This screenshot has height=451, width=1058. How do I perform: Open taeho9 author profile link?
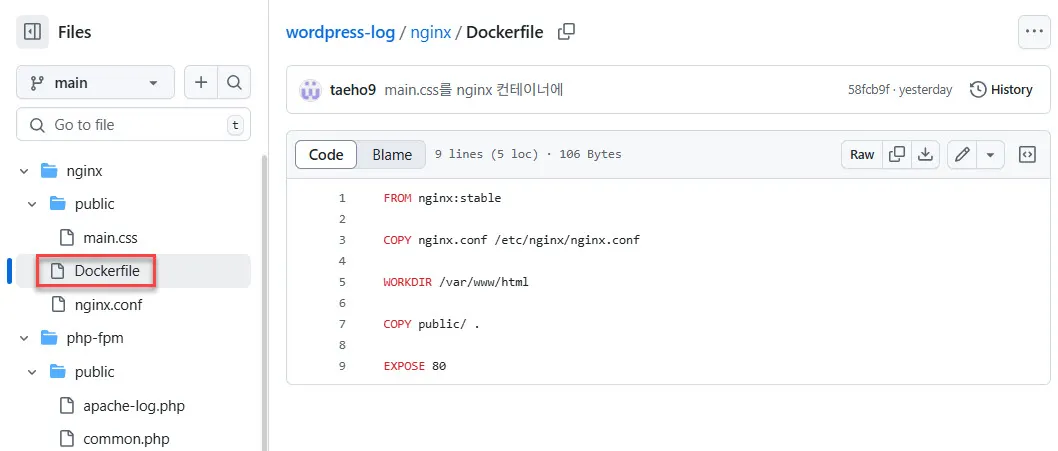[x=352, y=90]
